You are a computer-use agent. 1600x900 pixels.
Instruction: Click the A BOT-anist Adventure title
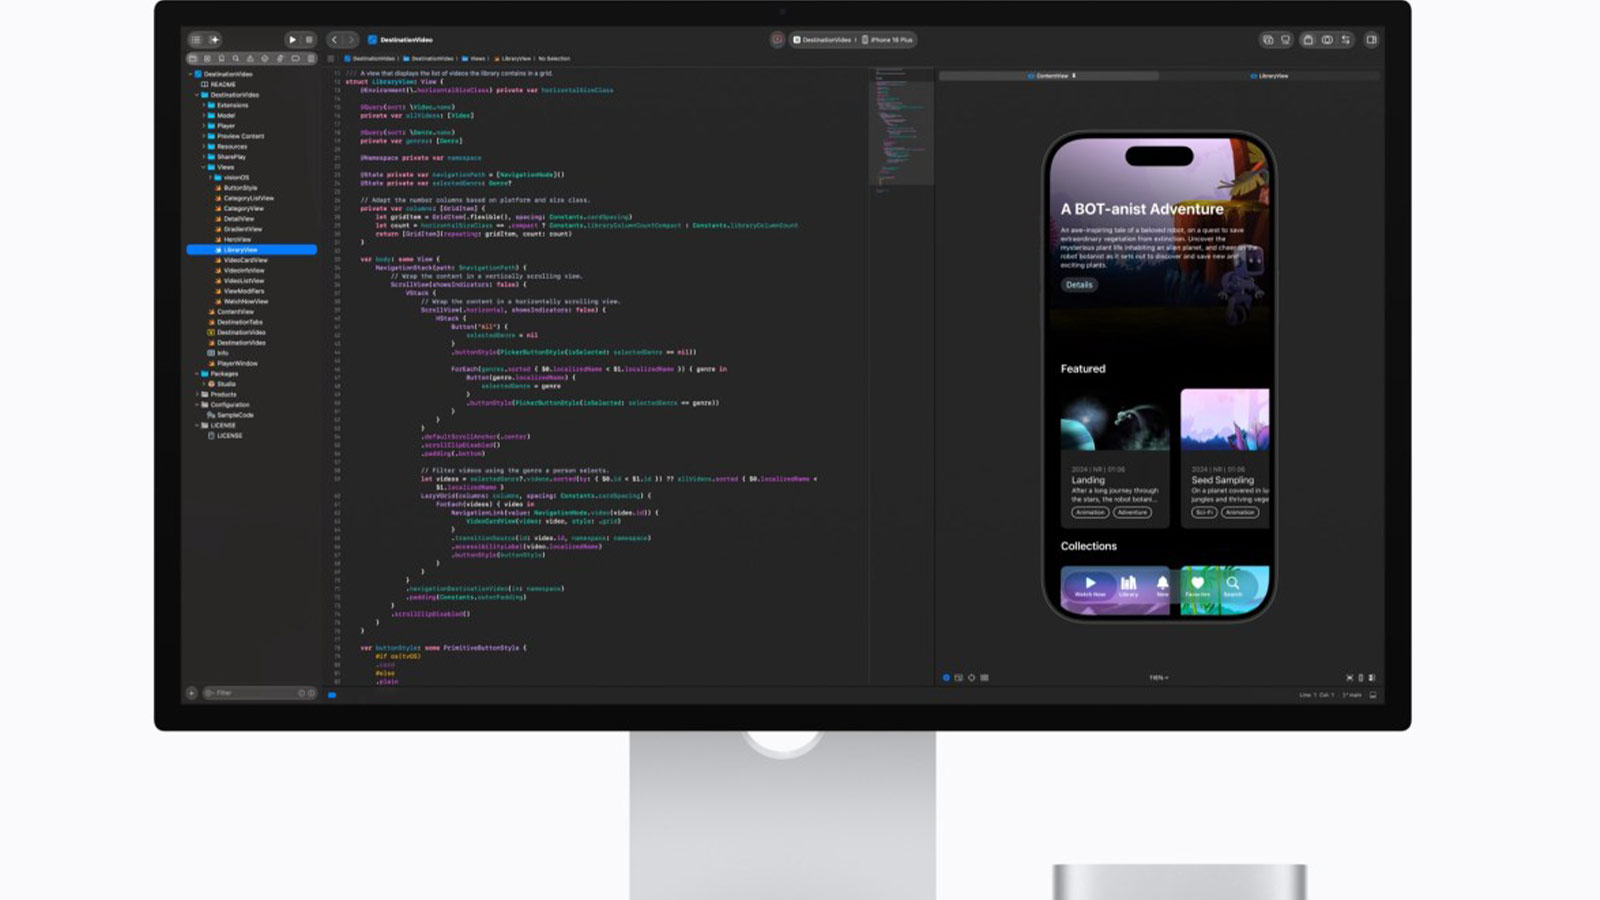tap(1142, 209)
